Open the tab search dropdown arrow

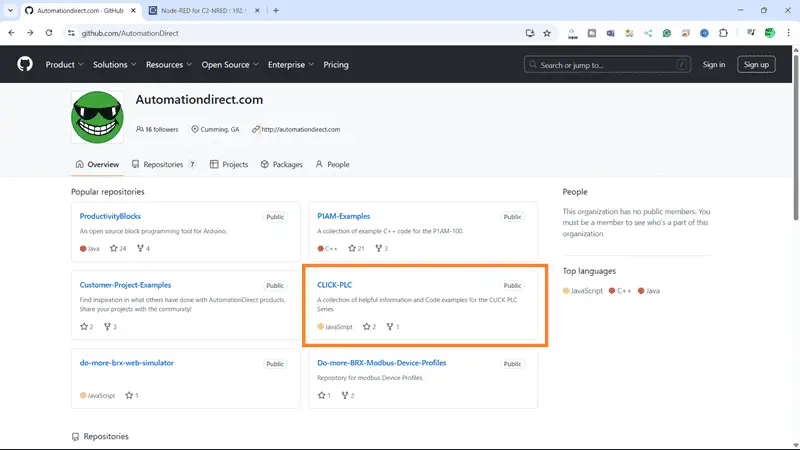click(x=10, y=10)
